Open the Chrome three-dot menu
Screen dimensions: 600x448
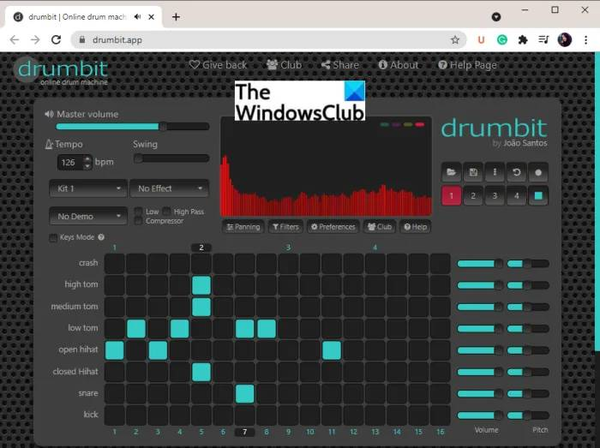point(586,40)
